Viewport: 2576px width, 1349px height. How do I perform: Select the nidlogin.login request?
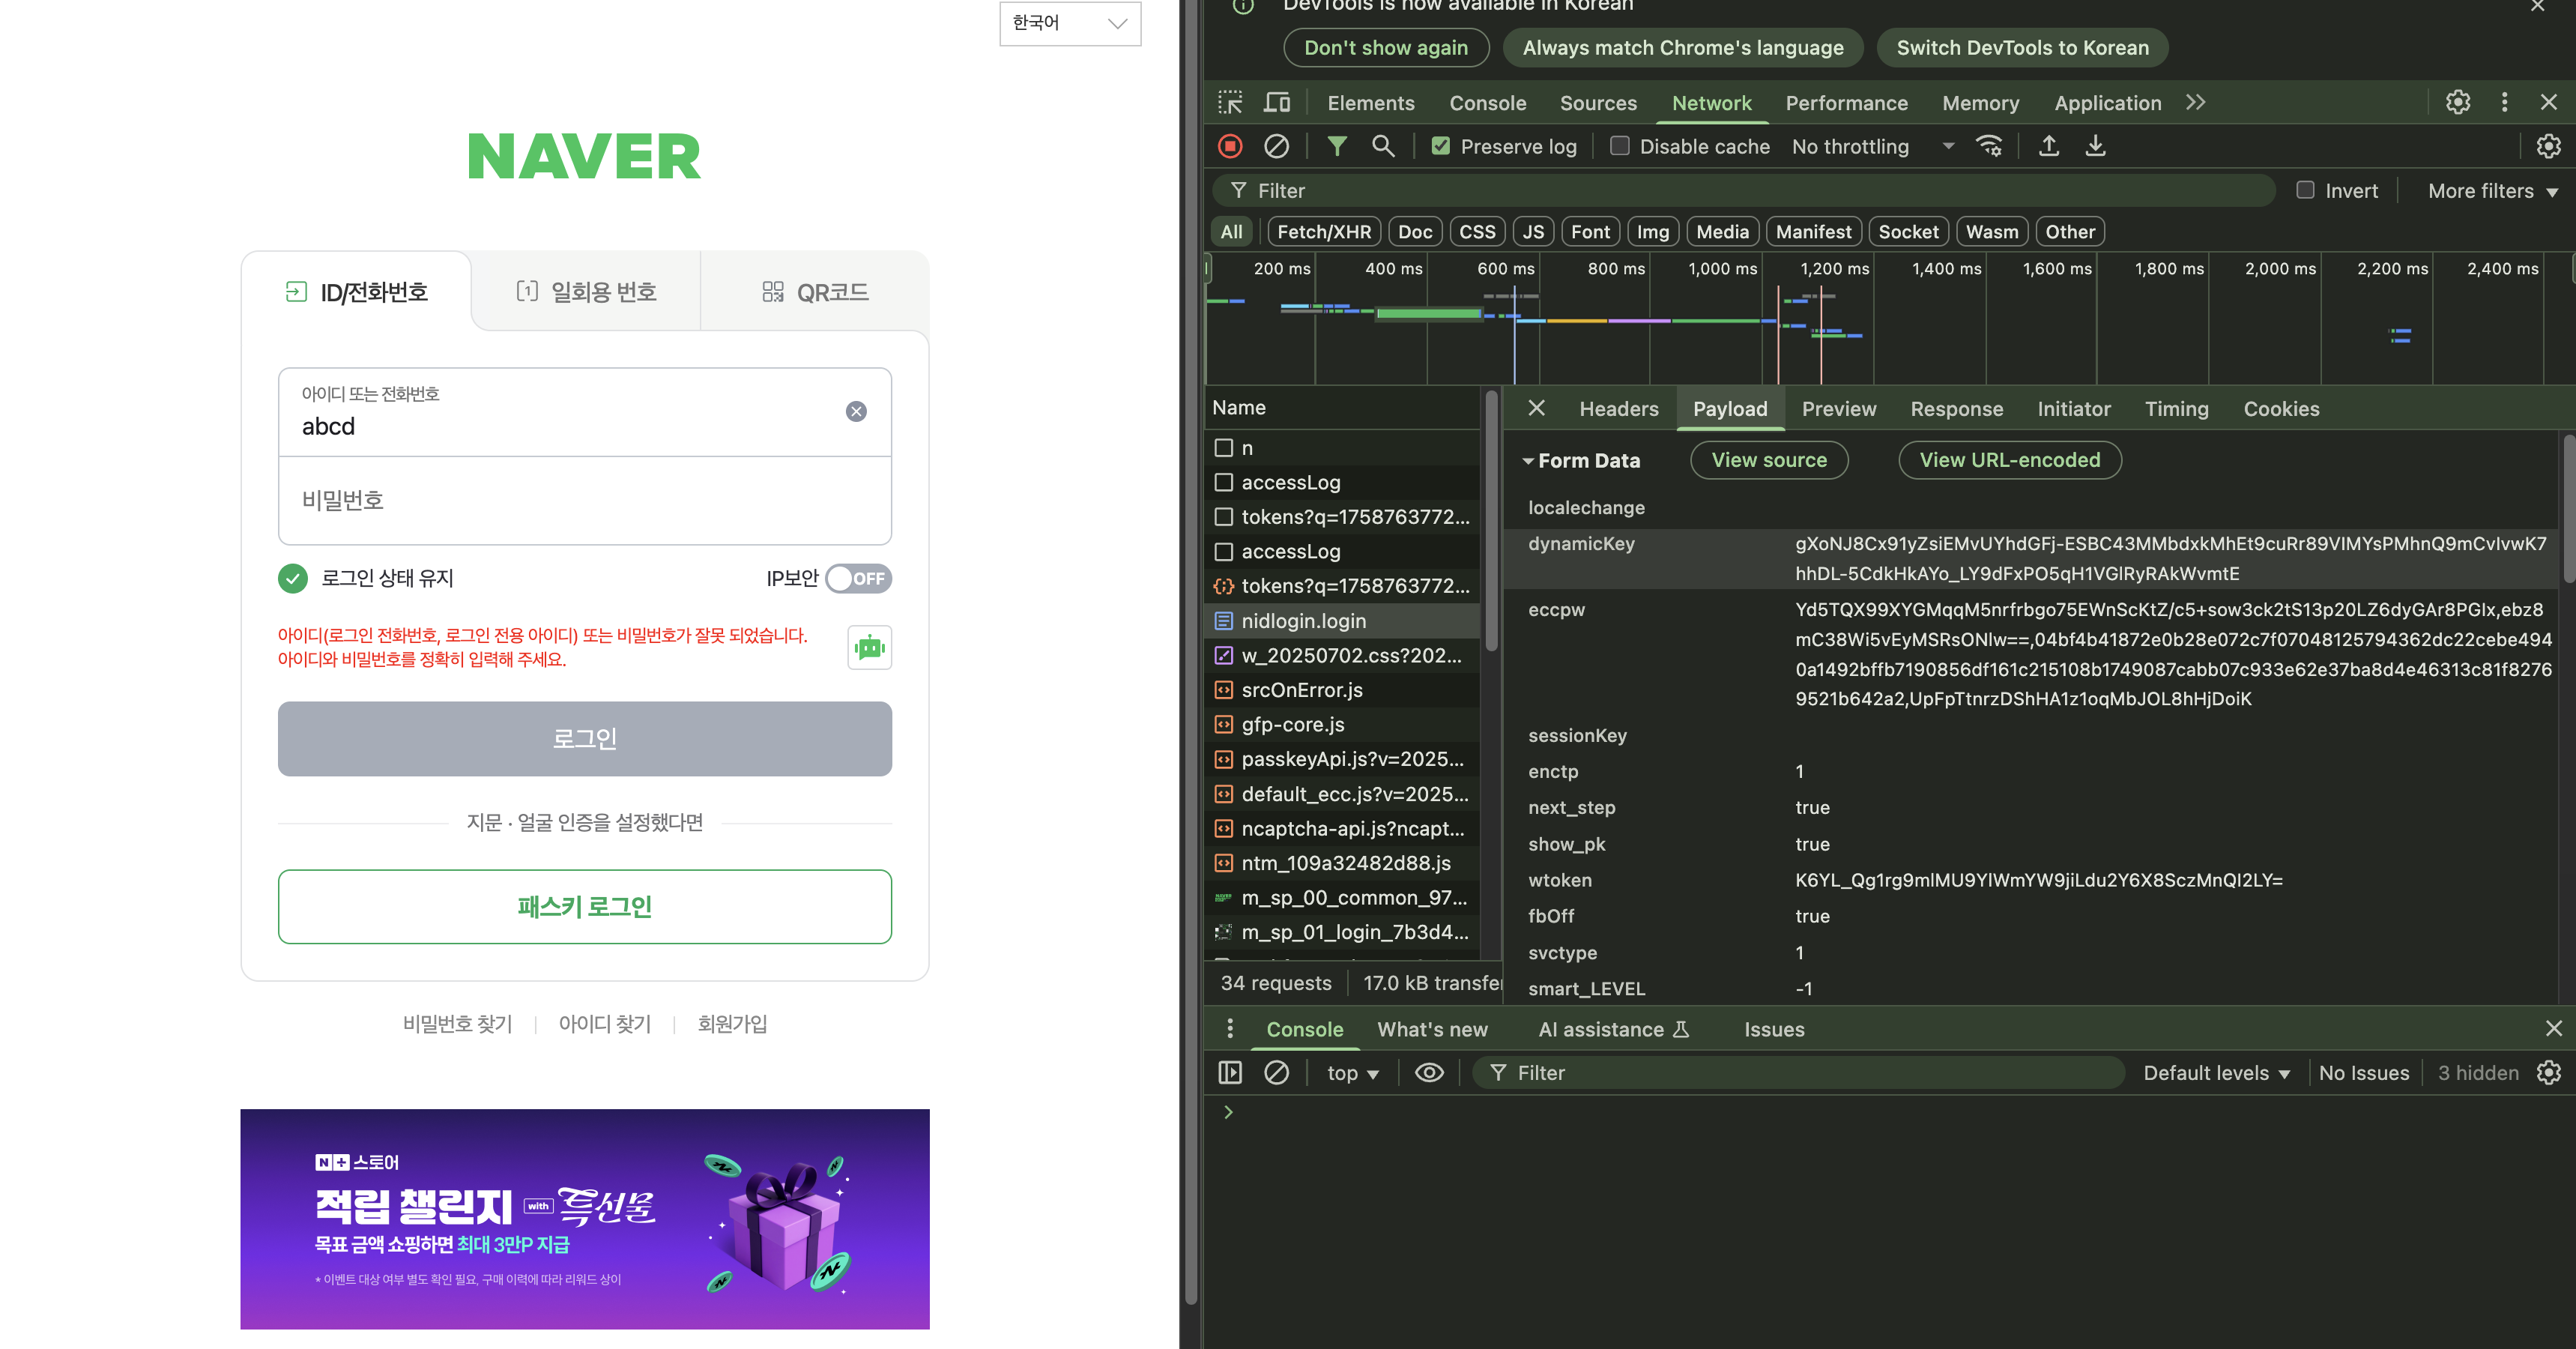click(1342, 621)
